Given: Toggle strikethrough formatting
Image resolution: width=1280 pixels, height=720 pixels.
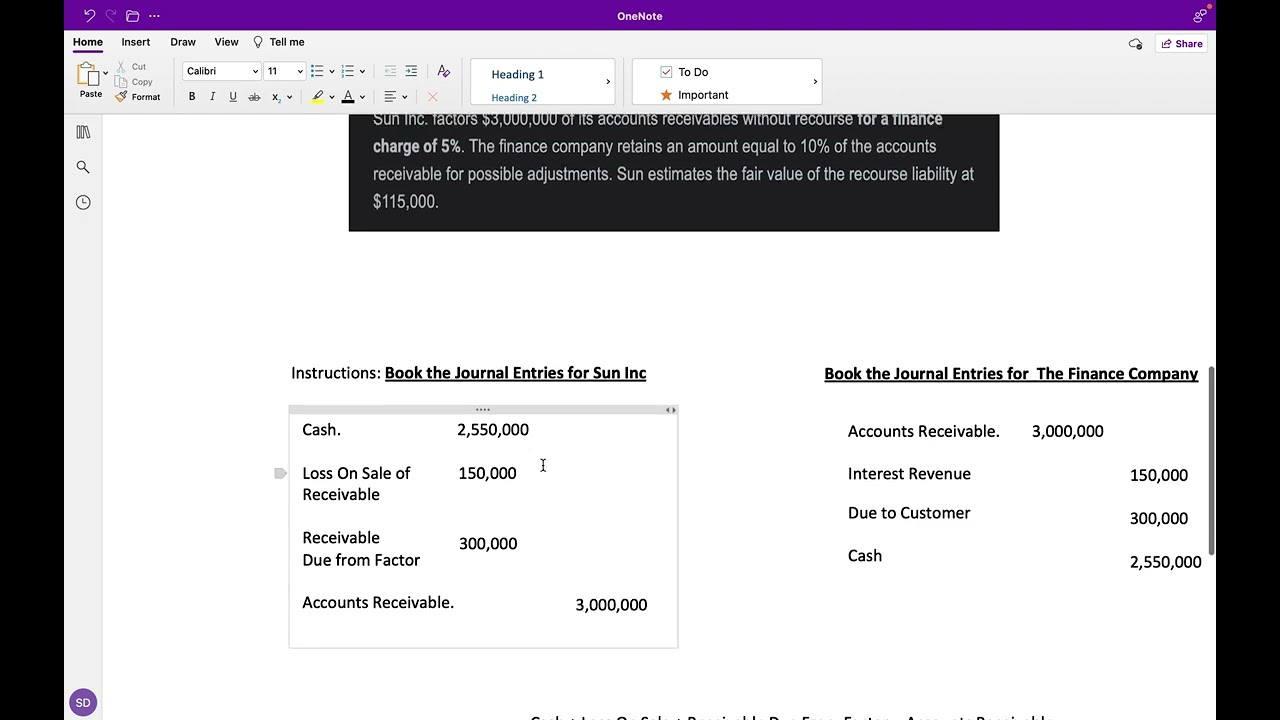Looking at the screenshot, I should click(254, 97).
